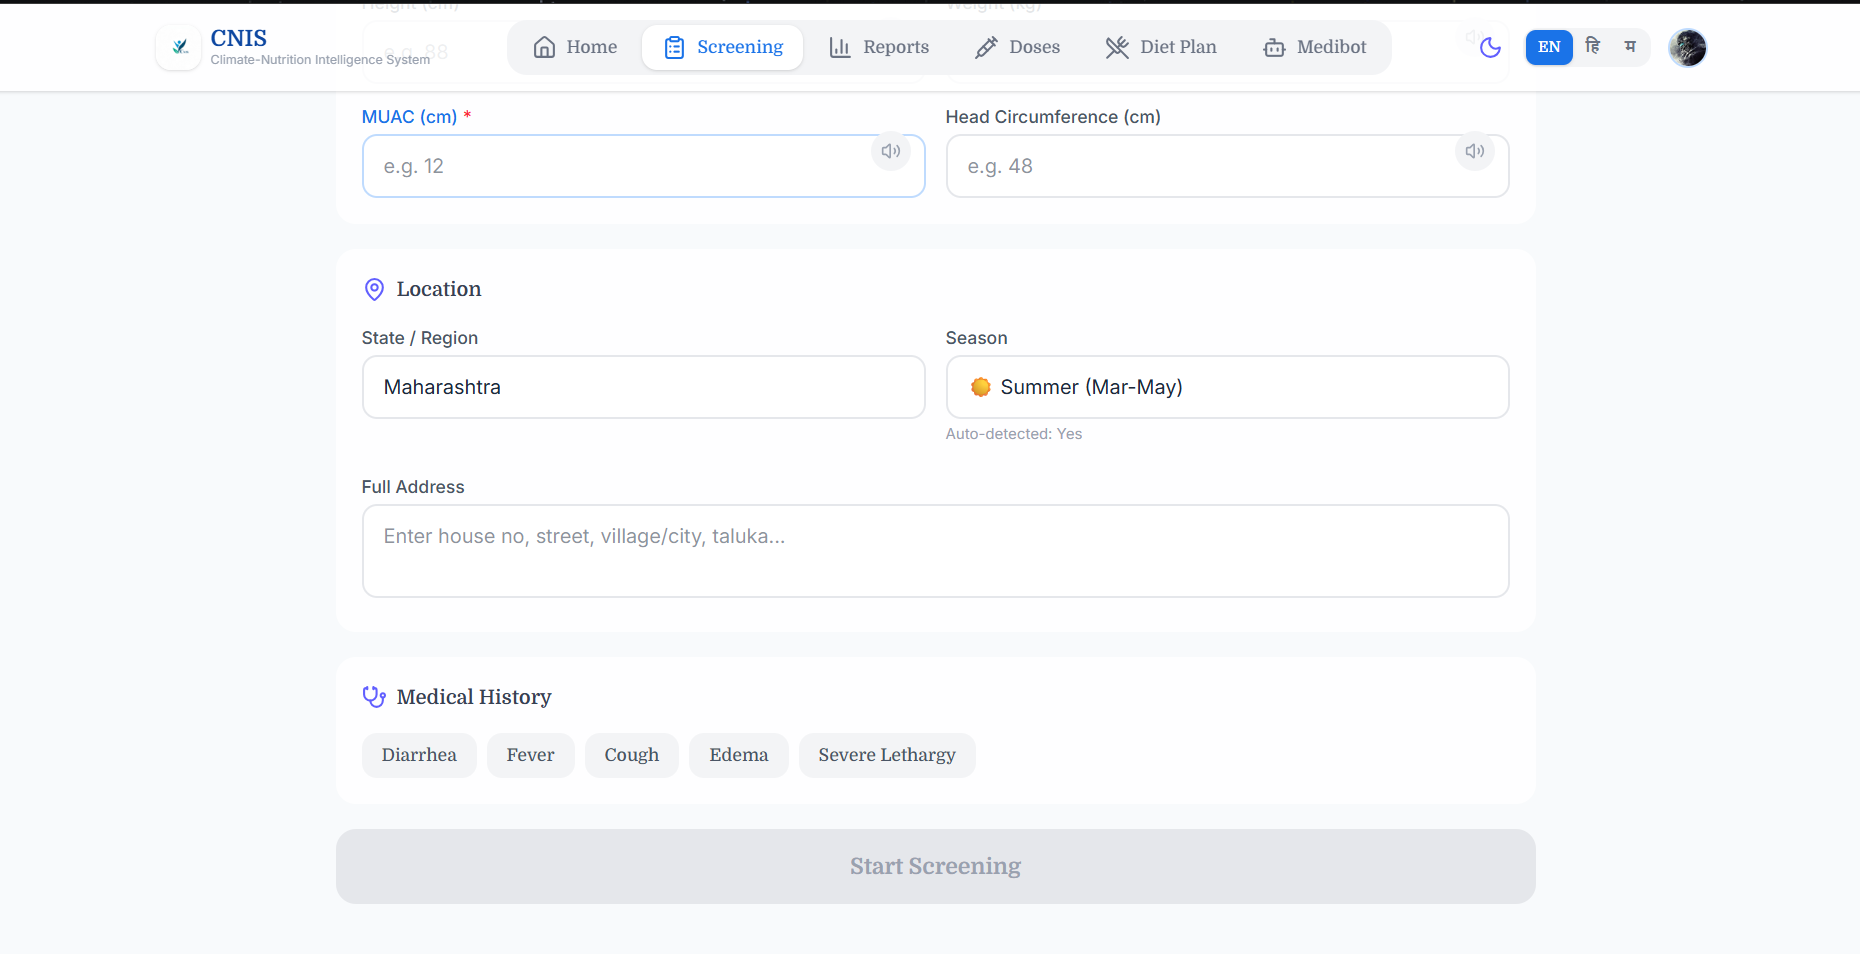Click the Start Screening button
The image size is (1860, 954).
pos(935,866)
